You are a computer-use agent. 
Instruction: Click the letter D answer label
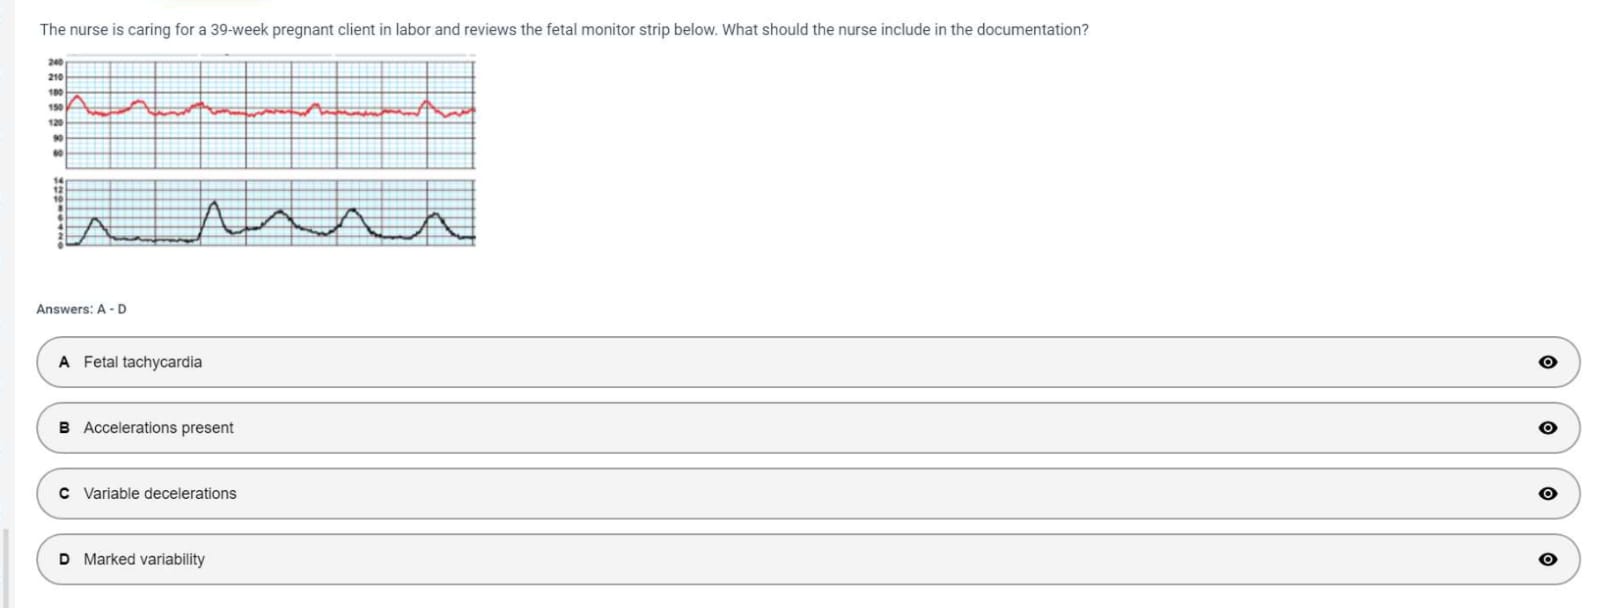pyautogui.click(x=64, y=560)
